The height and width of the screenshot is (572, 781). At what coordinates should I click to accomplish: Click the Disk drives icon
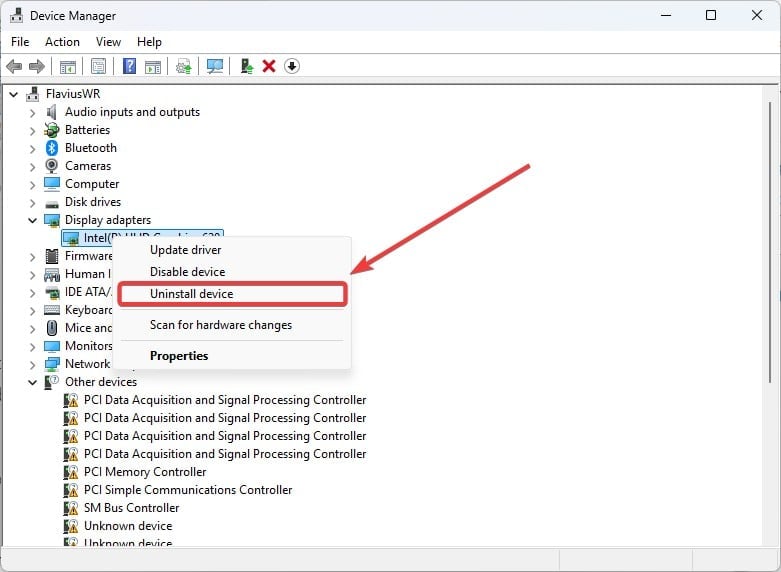(x=52, y=203)
